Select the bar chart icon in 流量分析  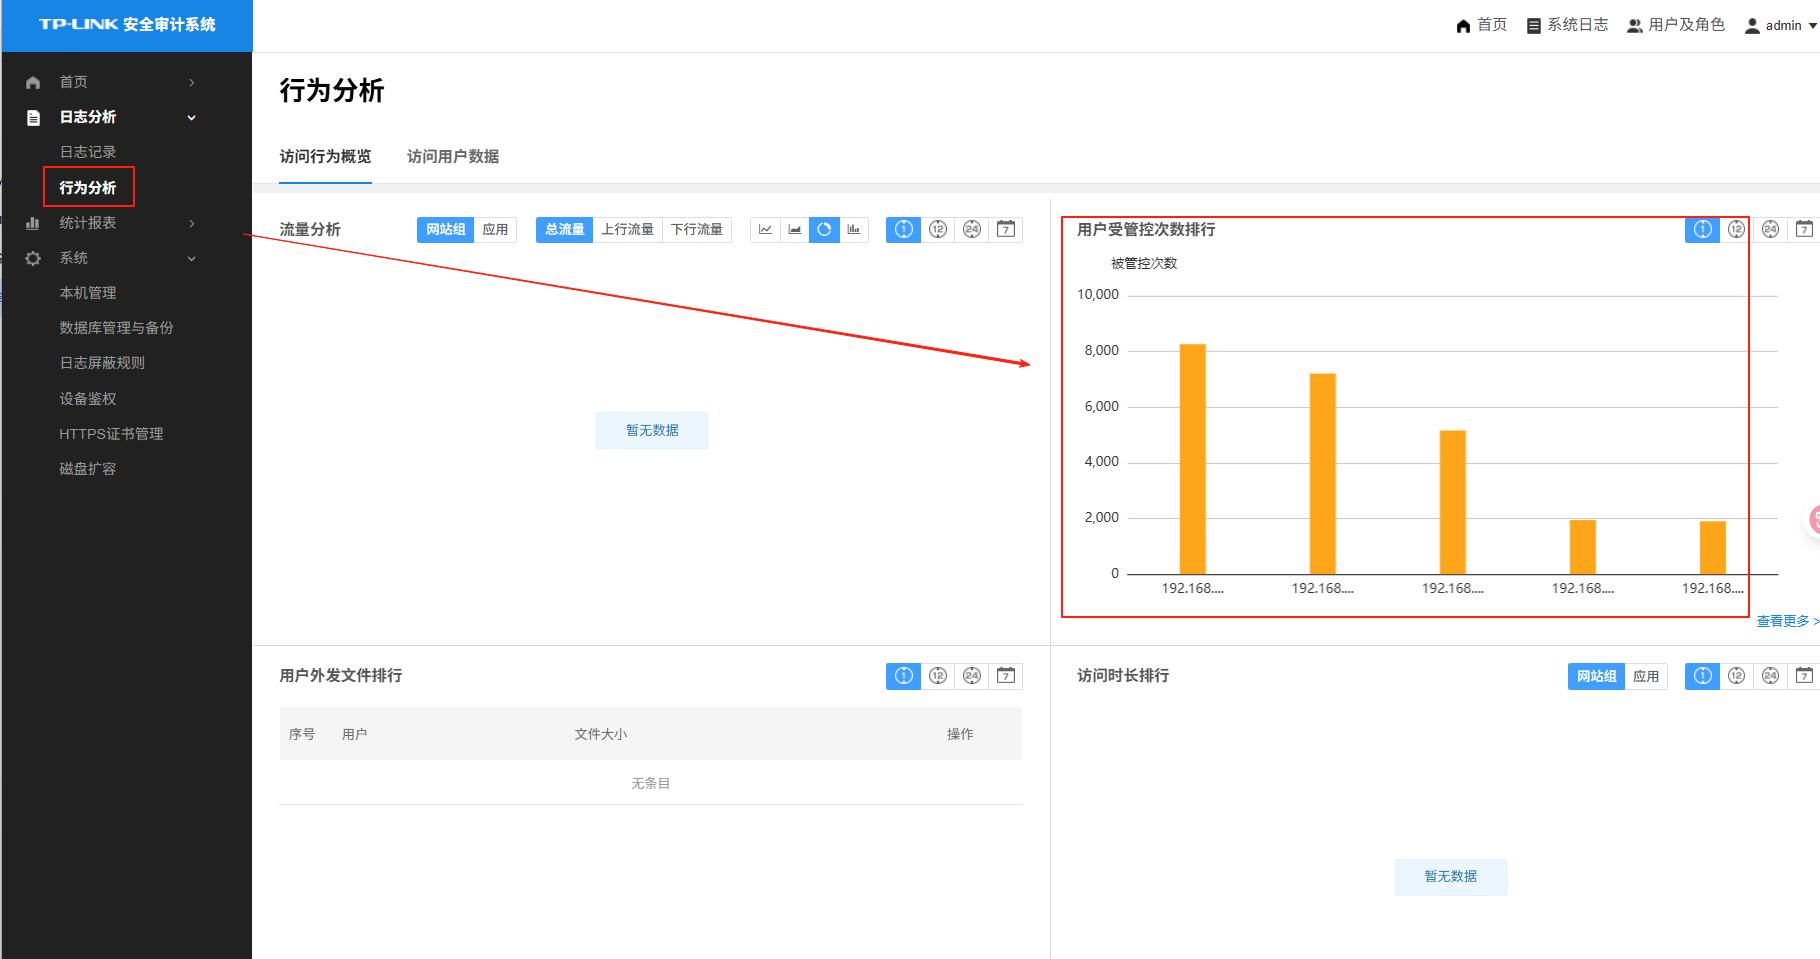pos(854,230)
